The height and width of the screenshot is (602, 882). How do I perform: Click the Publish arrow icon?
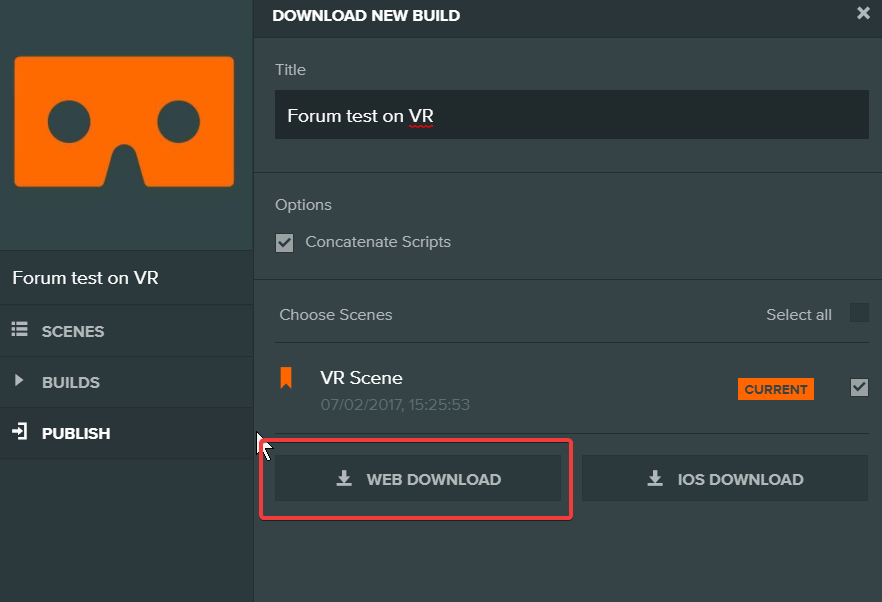20,432
